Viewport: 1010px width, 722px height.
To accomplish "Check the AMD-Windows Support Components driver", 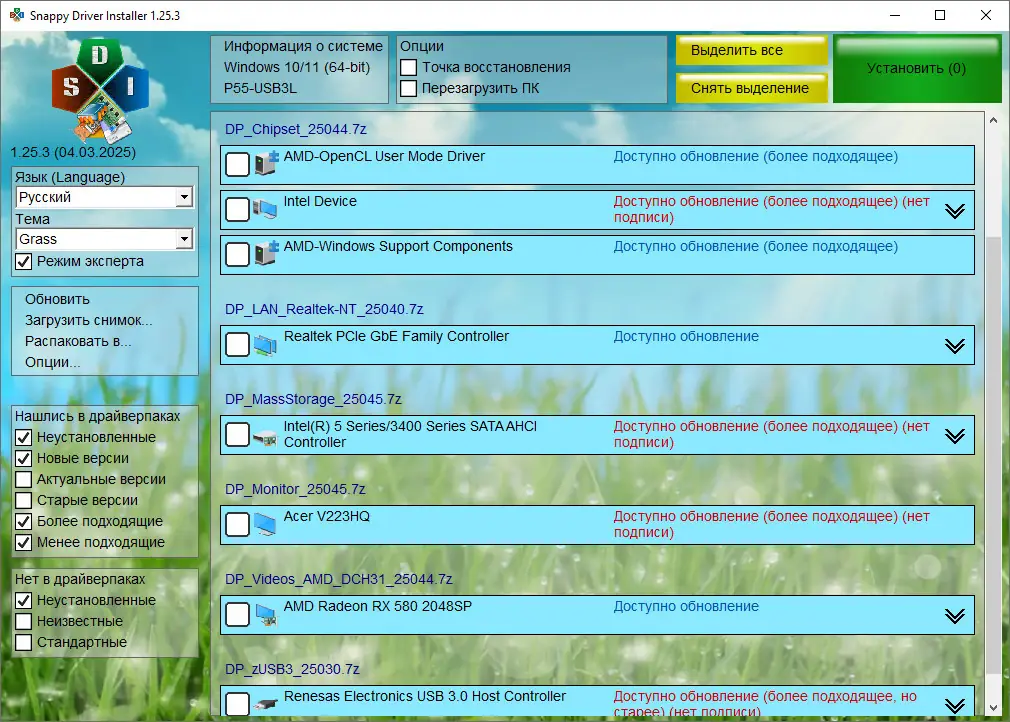I will pyautogui.click(x=237, y=254).
